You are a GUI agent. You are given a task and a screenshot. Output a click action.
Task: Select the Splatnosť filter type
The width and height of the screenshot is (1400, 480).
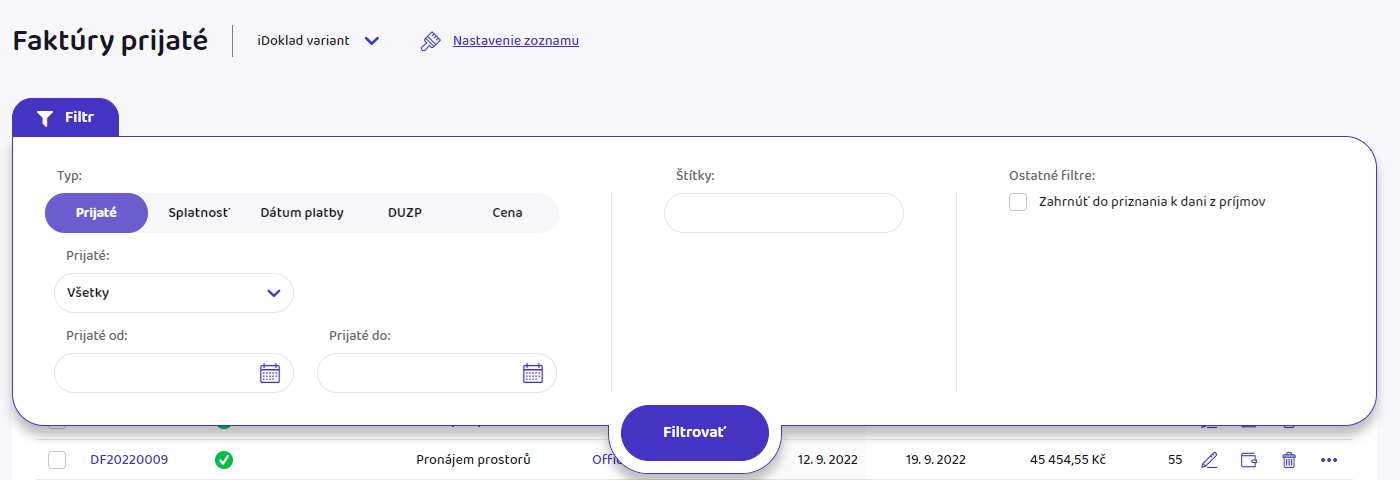click(199, 213)
